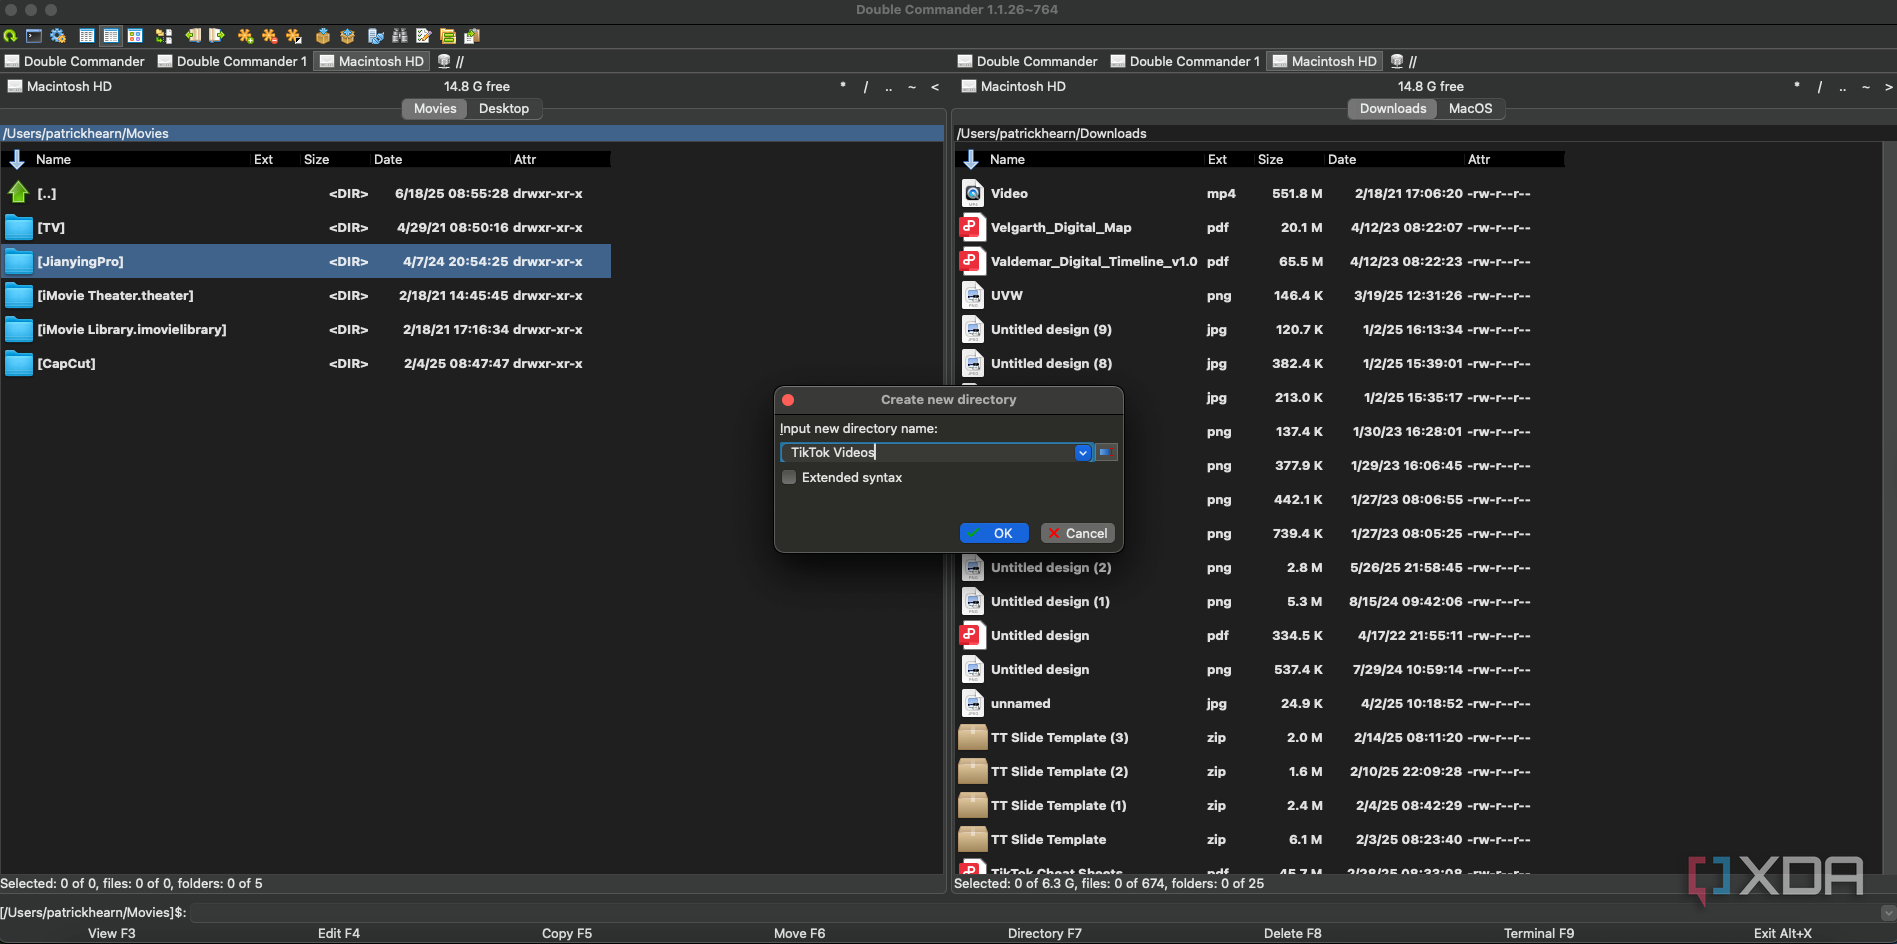Click the synchronize directories folder icon

click(448, 36)
